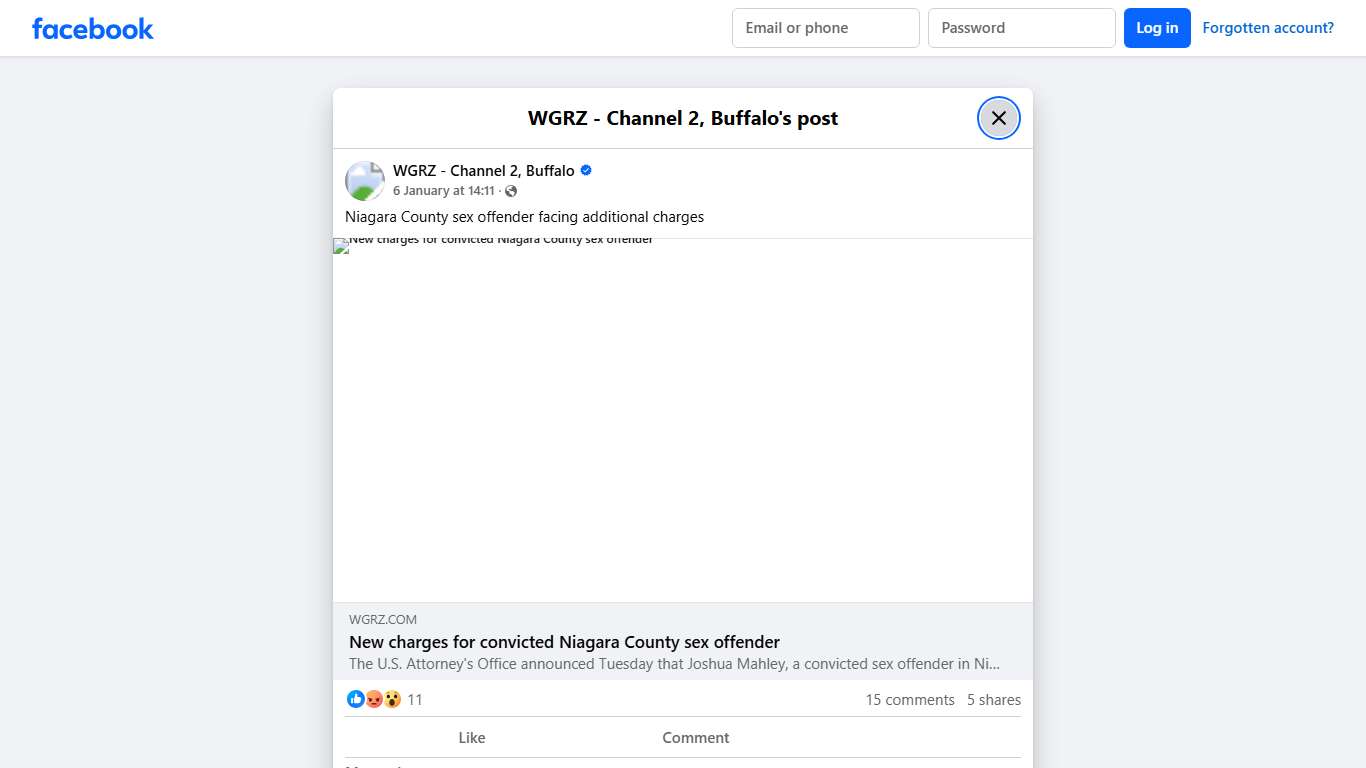This screenshot has height=768, width=1366.
Task: Open the WGRZ - Channel 2, Buffalo page name
Action: 483,170
